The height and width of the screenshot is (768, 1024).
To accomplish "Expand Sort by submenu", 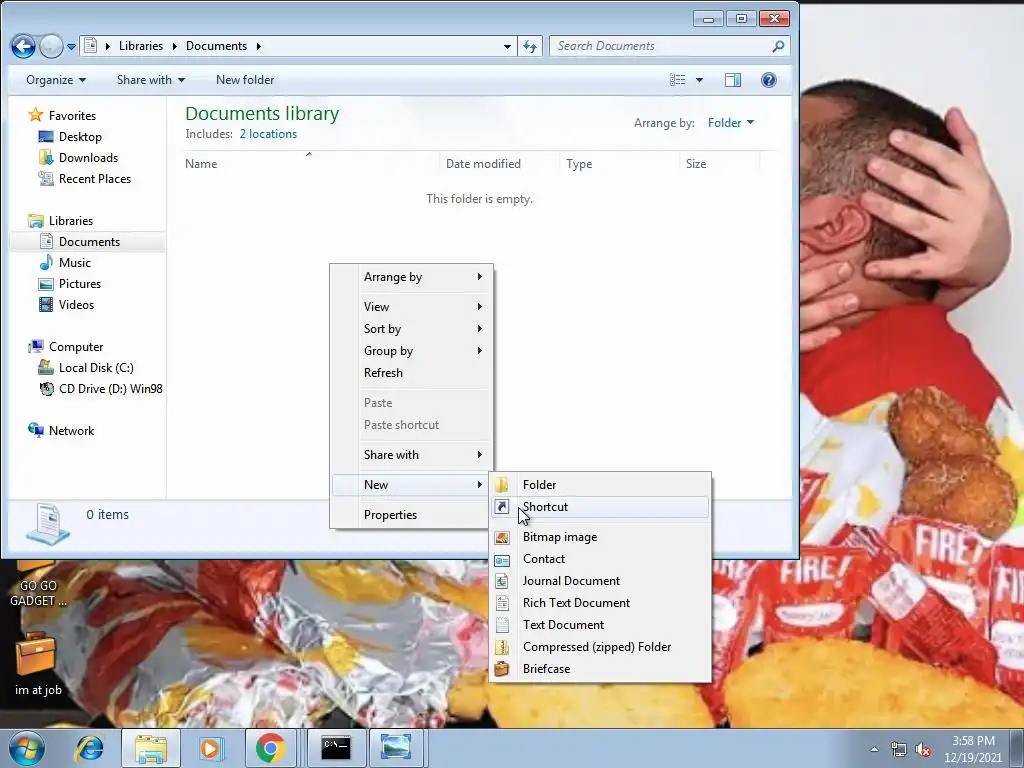I will pos(411,328).
